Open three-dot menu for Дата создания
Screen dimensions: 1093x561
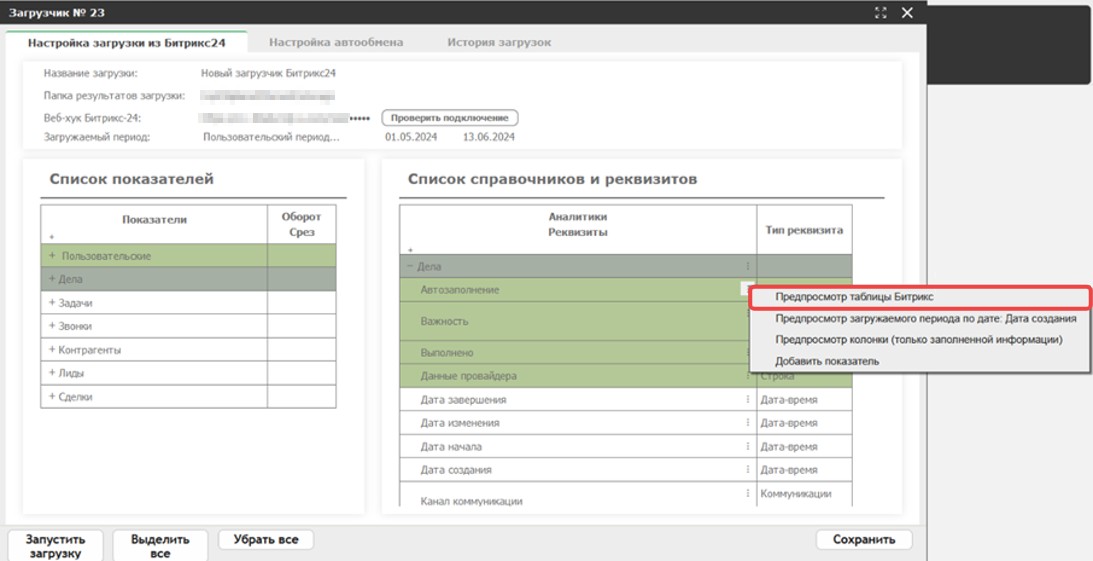tap(747, 469)
